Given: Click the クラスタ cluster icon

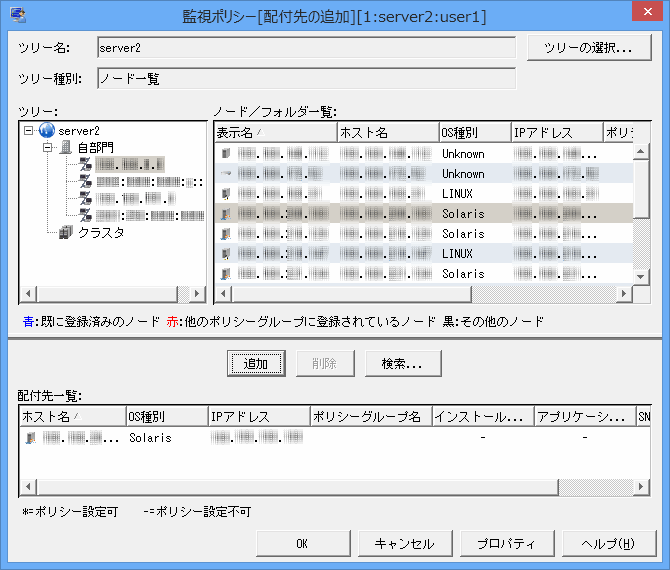Looking at the screenshot, I should point(66,233).
